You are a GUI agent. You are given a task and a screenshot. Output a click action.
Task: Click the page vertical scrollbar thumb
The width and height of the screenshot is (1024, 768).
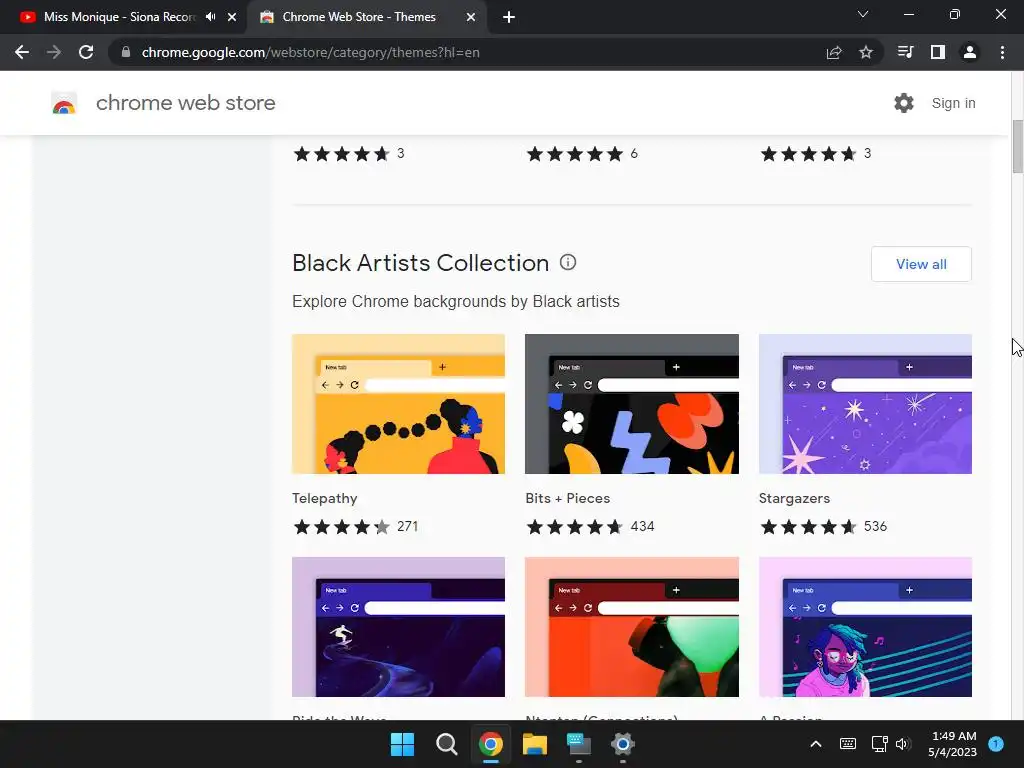click(1017, 147)
